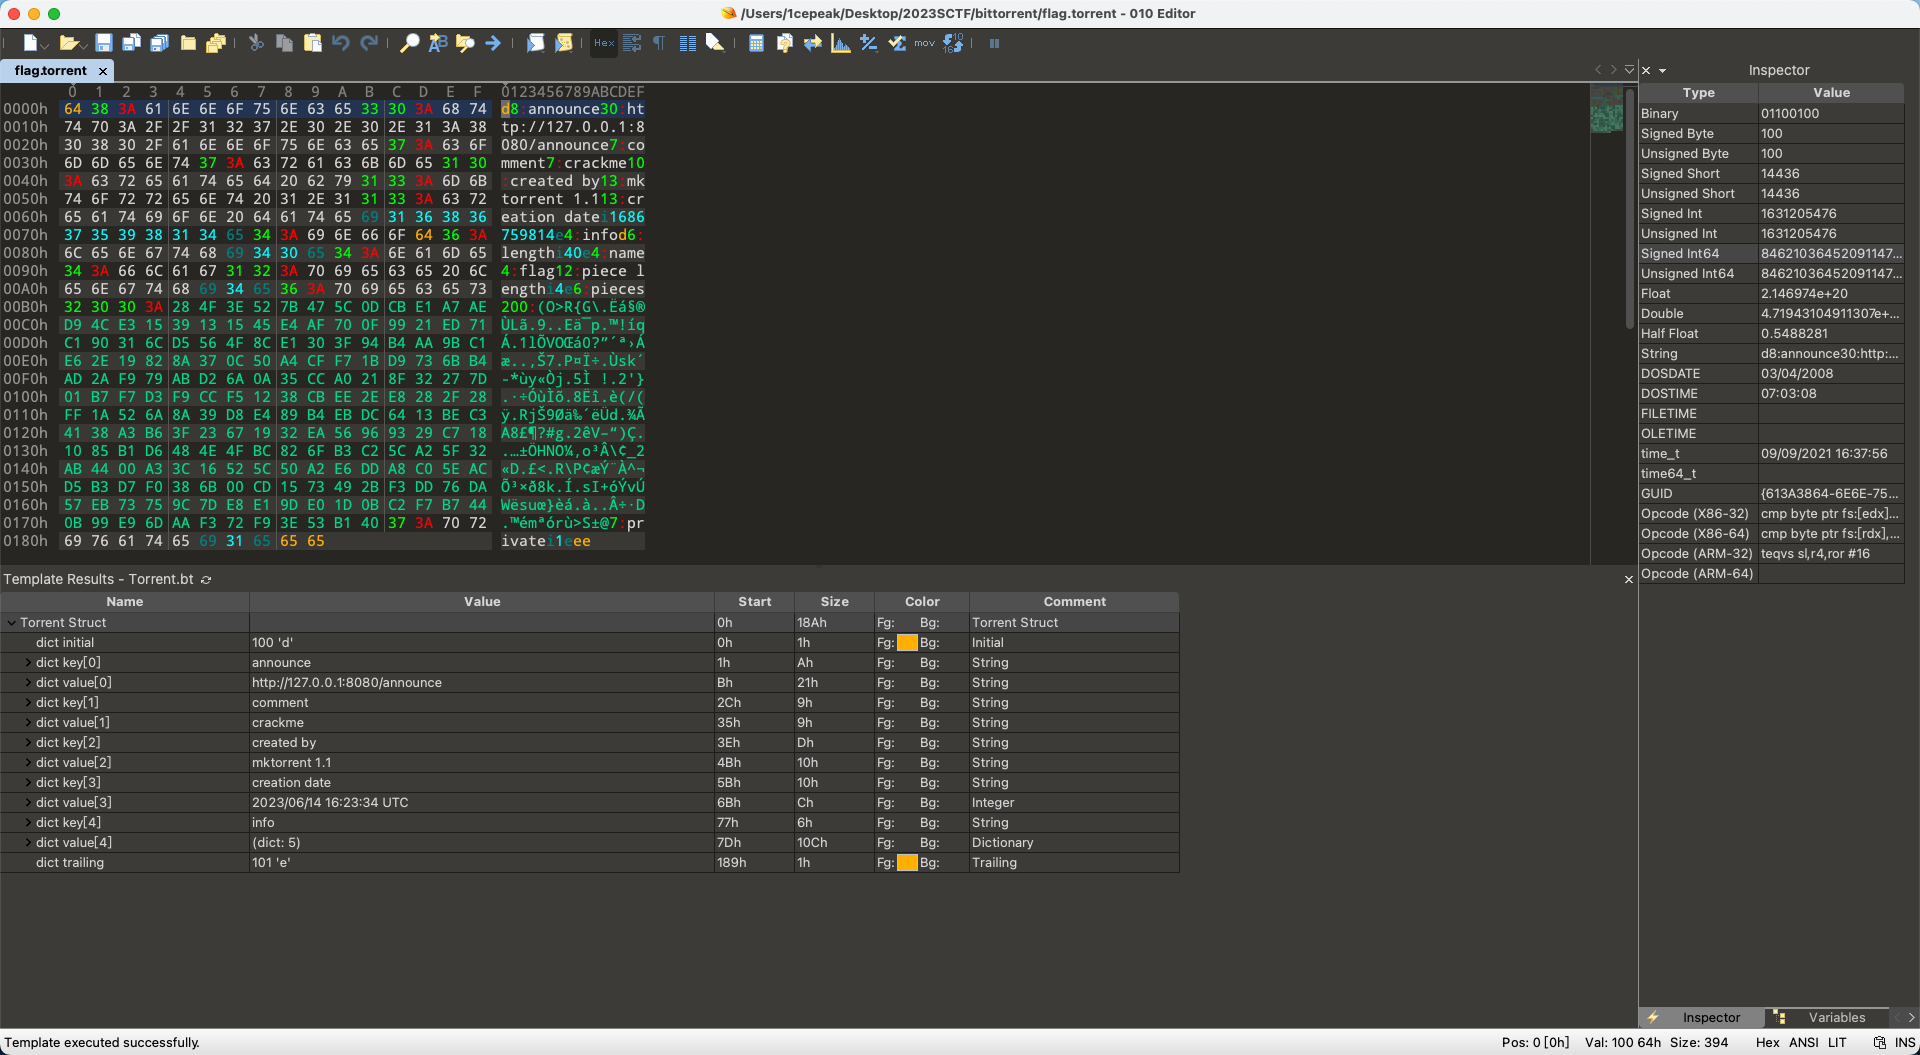Click the hex editor mini-map thumbnail
Screen dimensions: 1920x1055
pos(1606,109)
